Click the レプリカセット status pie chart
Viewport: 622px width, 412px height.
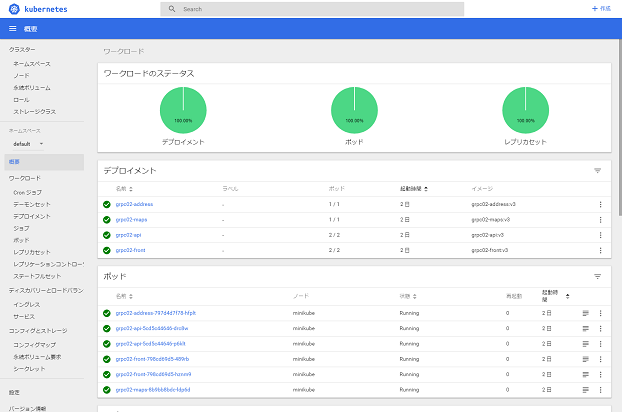[x=526, y=110]
